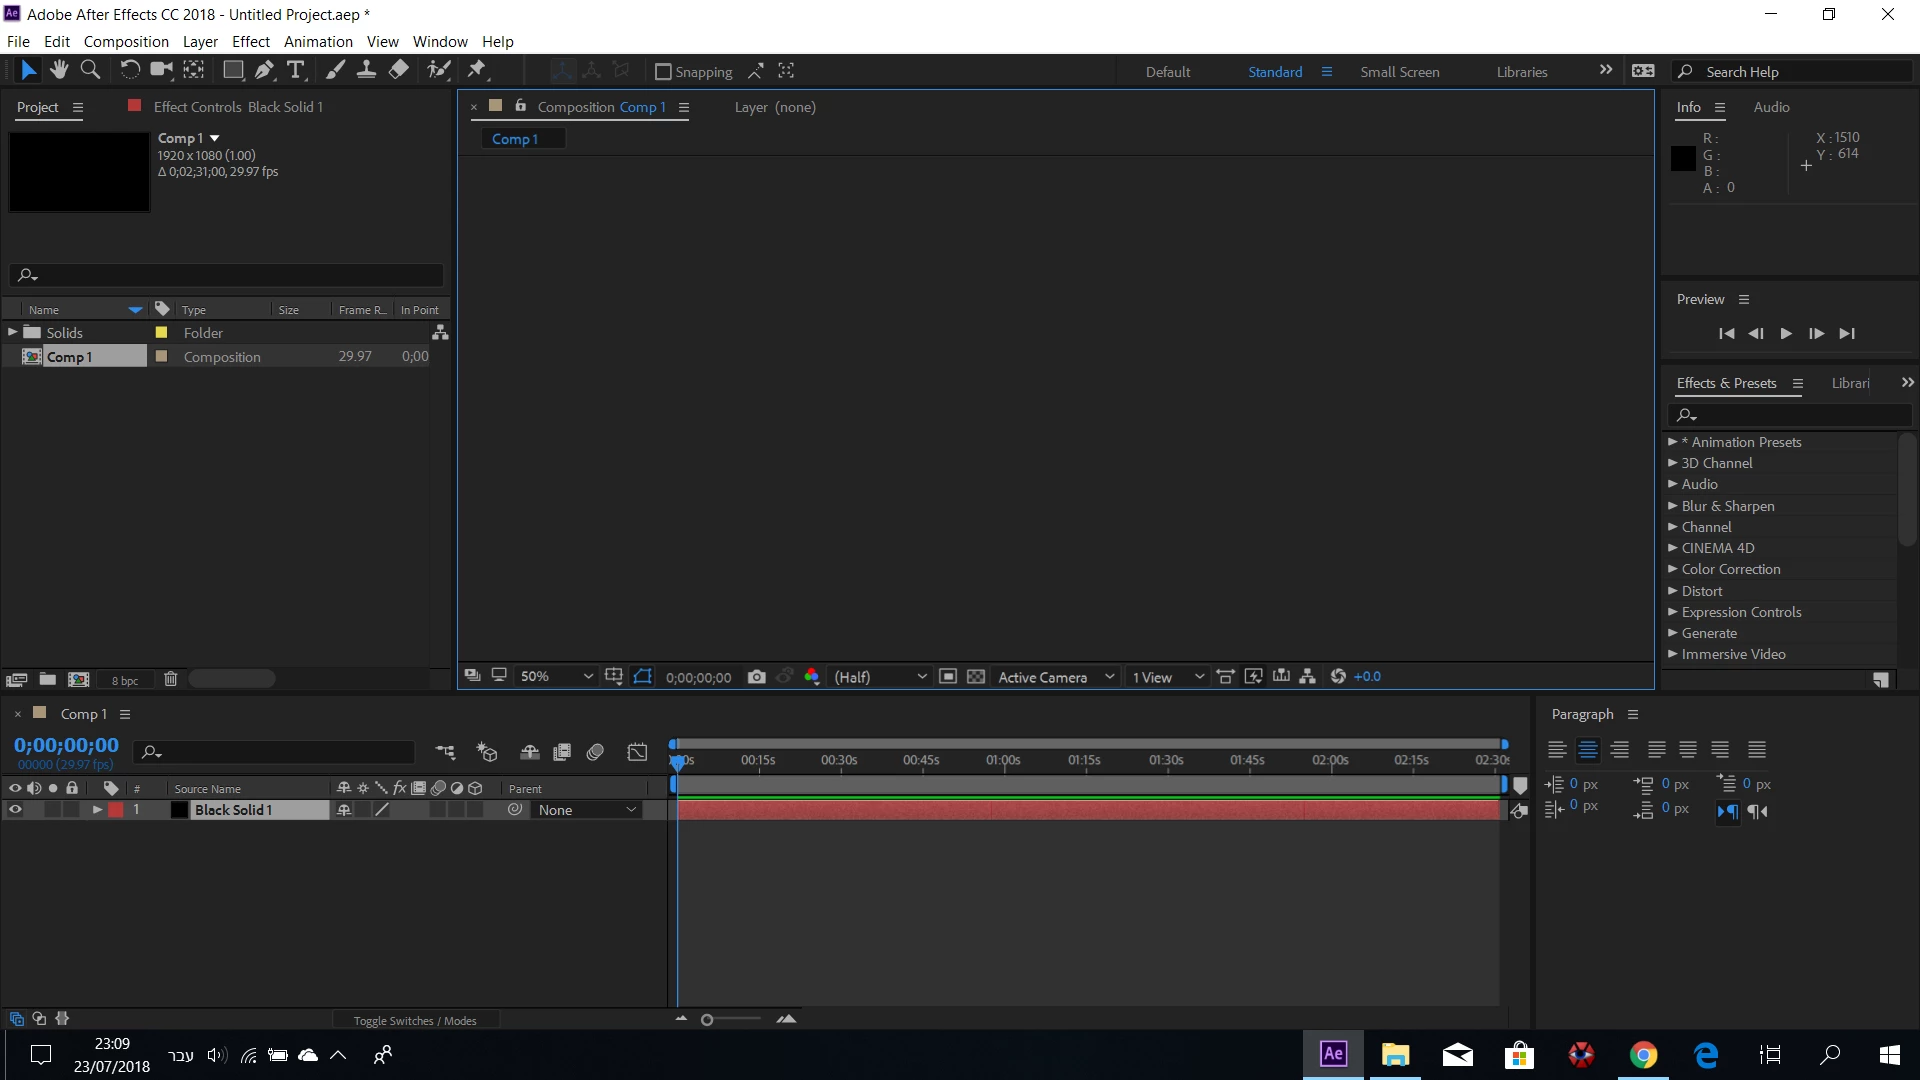Click the Toggle Switches / Modes button
1920x1080 pixels.
coord(414,1020)
